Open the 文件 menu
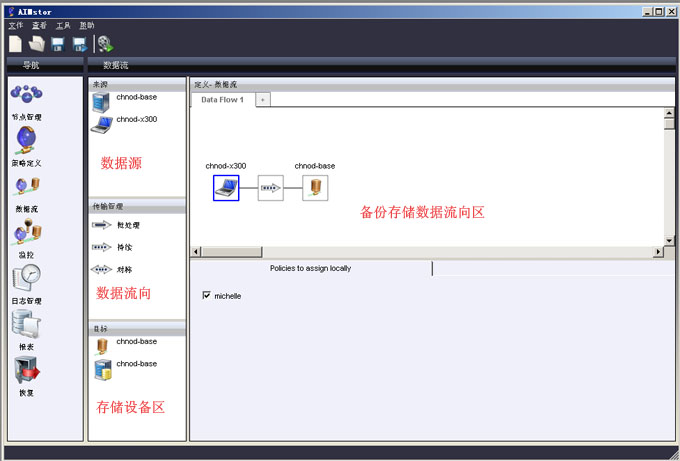 coord(15,24)
